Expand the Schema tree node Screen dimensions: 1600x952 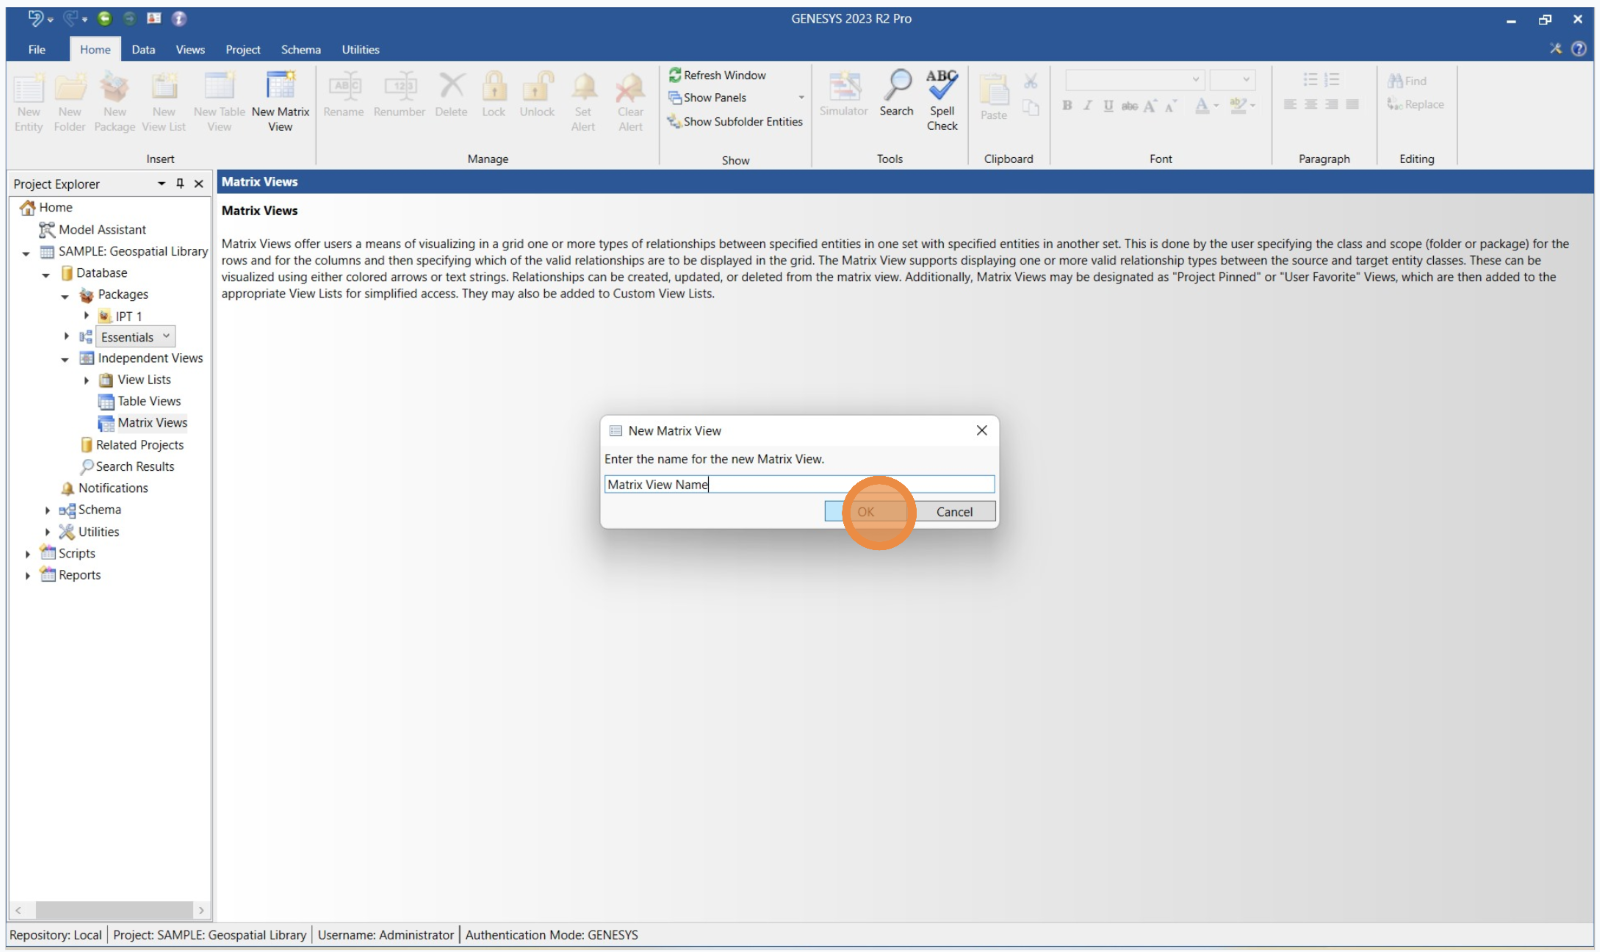pyautogui.click(x=47, y=511)
